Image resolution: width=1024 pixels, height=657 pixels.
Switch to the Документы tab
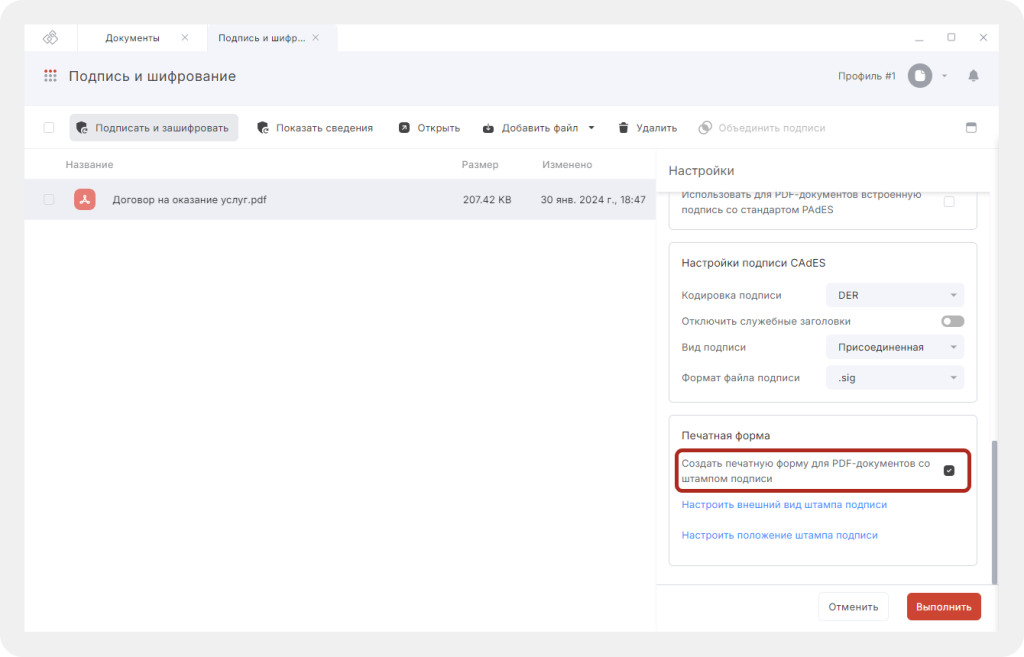pos(133,38)
